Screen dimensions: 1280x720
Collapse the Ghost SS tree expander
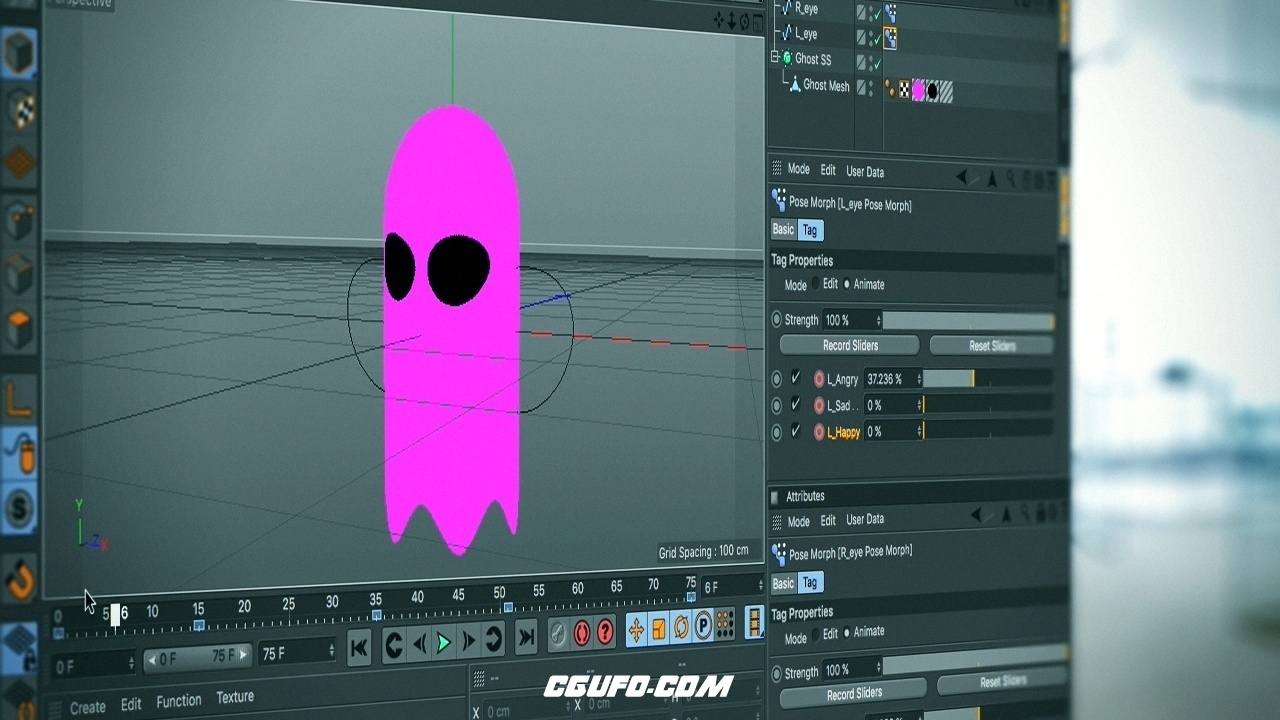pyautogui.click(x=775, y=58)
